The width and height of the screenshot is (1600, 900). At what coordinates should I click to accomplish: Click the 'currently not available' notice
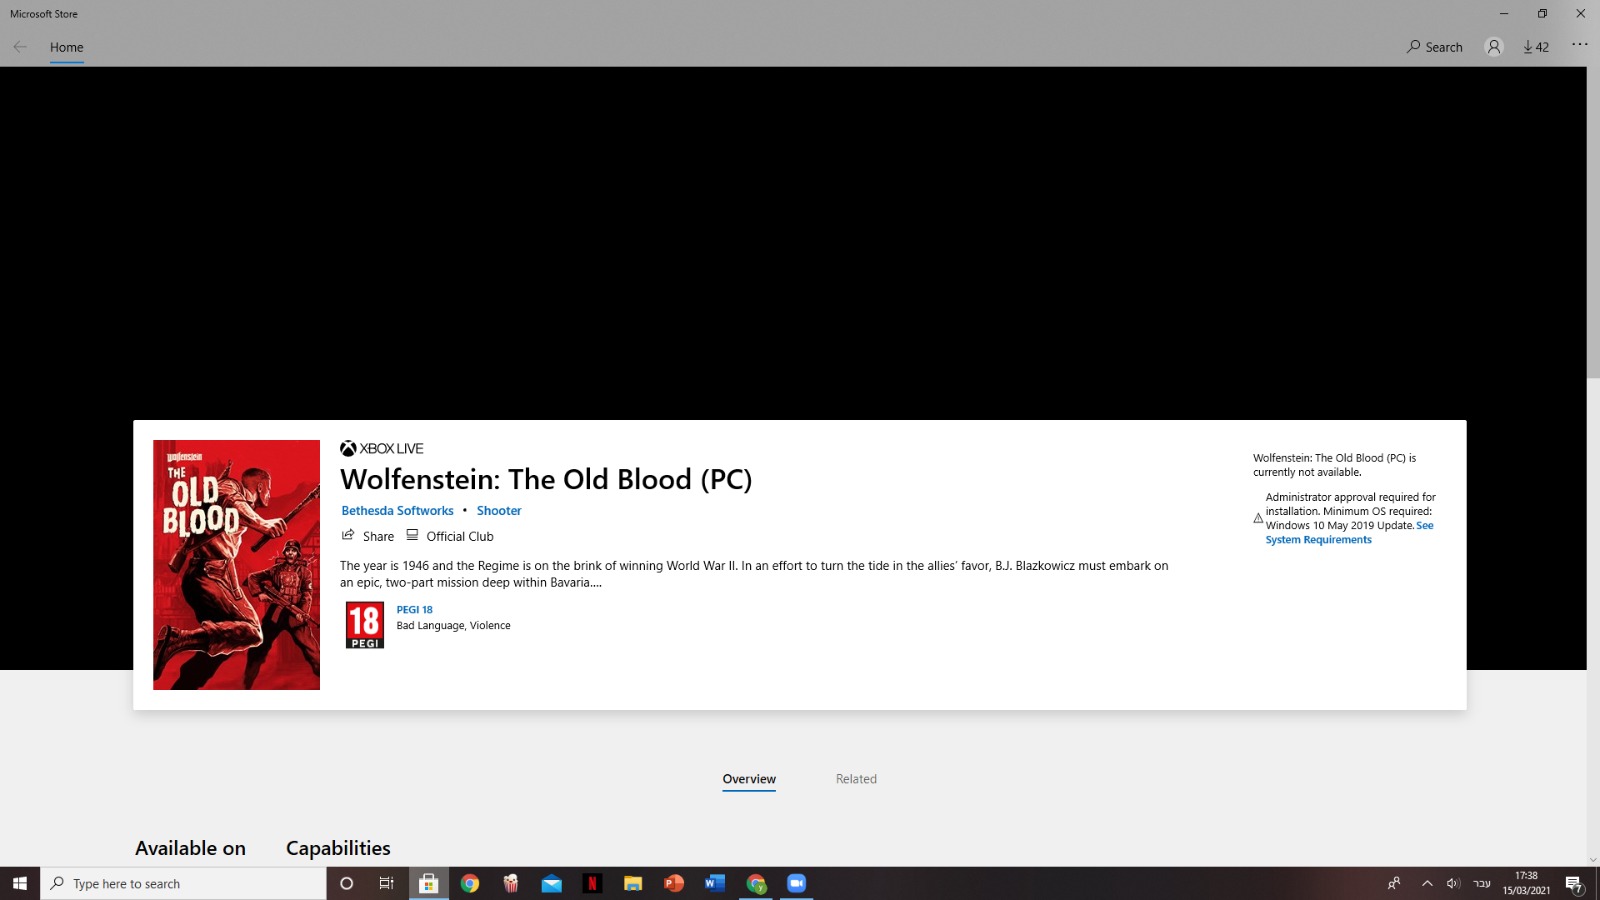tap(1334, 465)
